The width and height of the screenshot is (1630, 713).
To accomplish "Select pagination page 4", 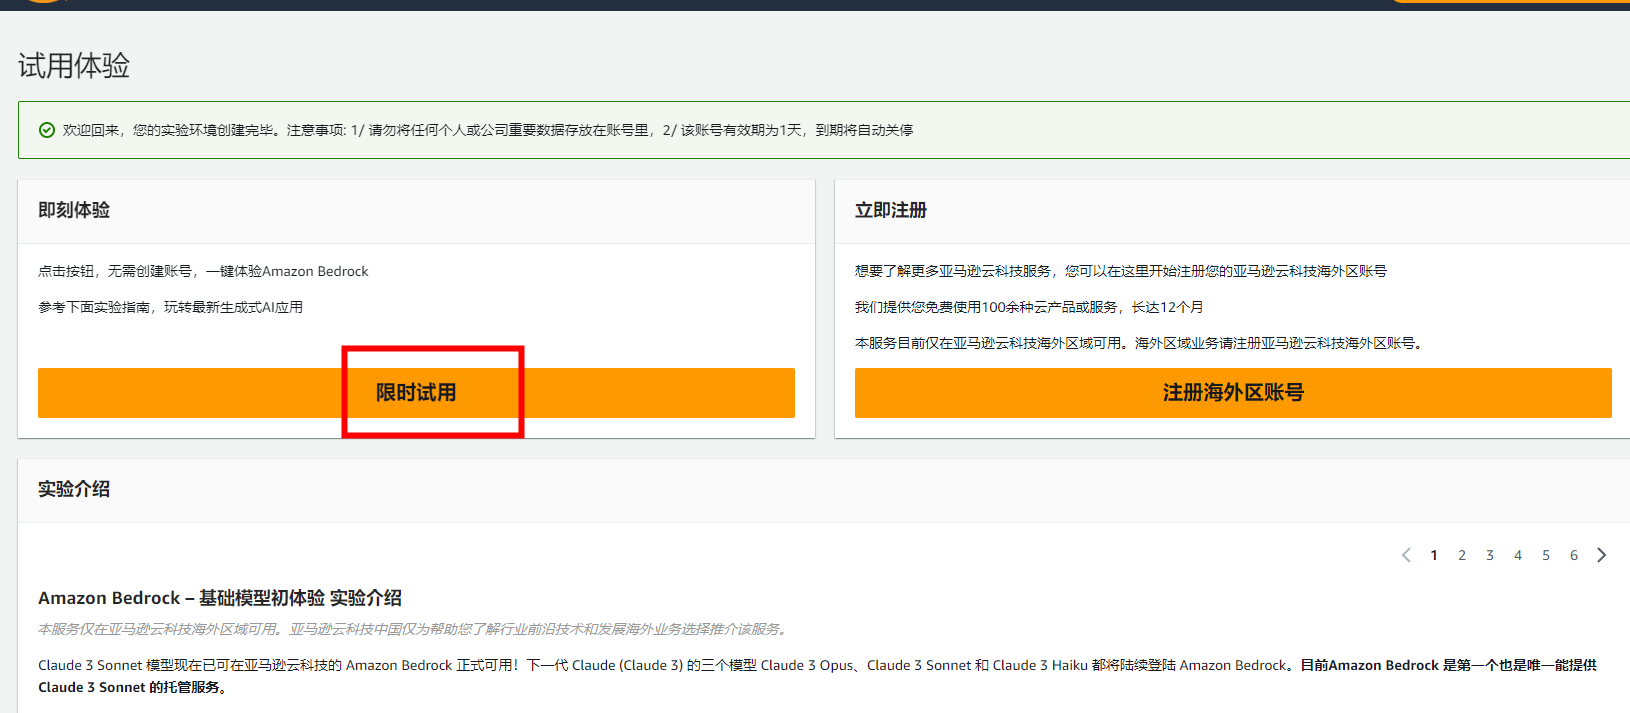I will [x=1518, y=555].
